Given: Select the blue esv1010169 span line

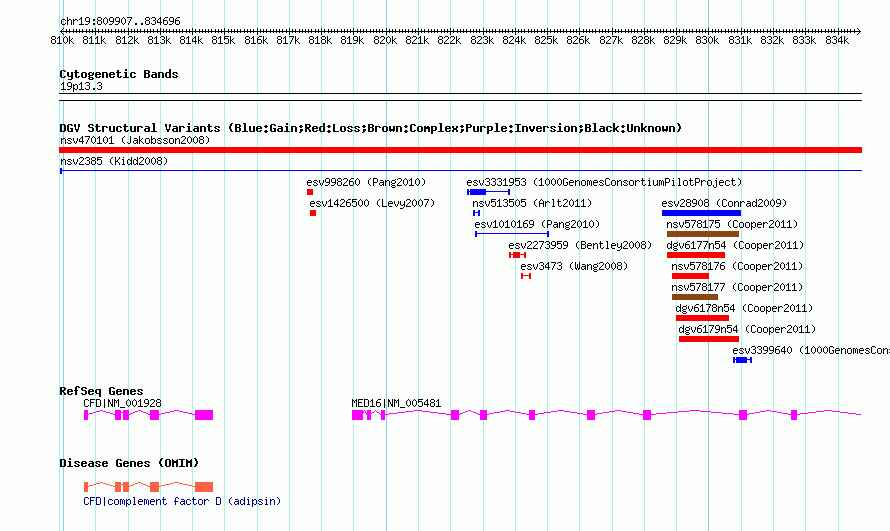Looking at the screenshot, I should pyautogui.click(x=512, y=234).
